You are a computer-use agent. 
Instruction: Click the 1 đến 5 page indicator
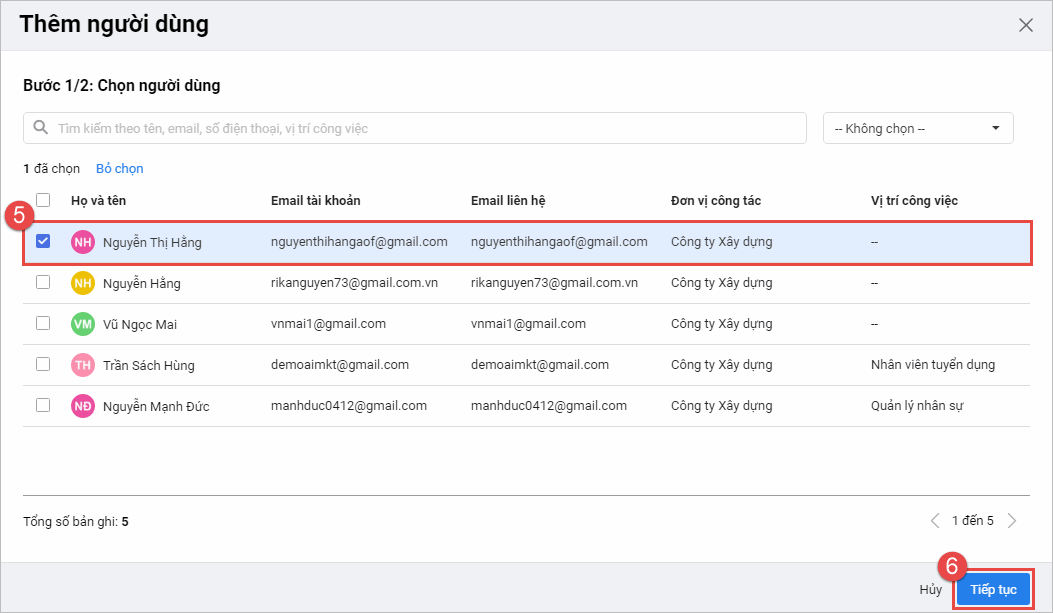tap(972, 520)
